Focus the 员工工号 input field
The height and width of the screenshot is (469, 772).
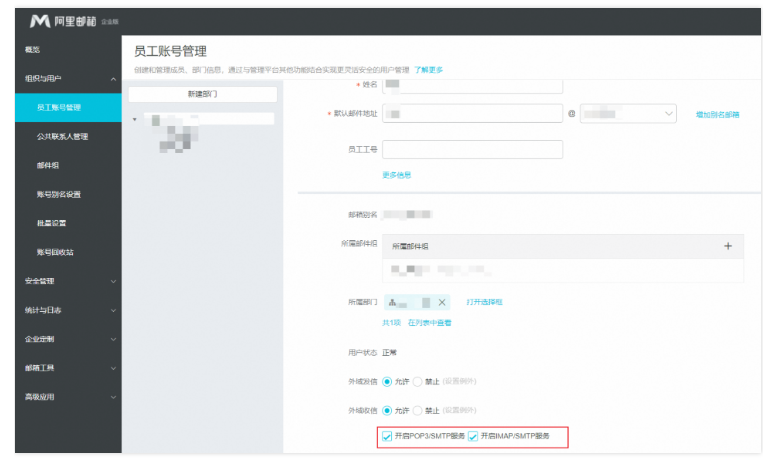tap(473, 150)
